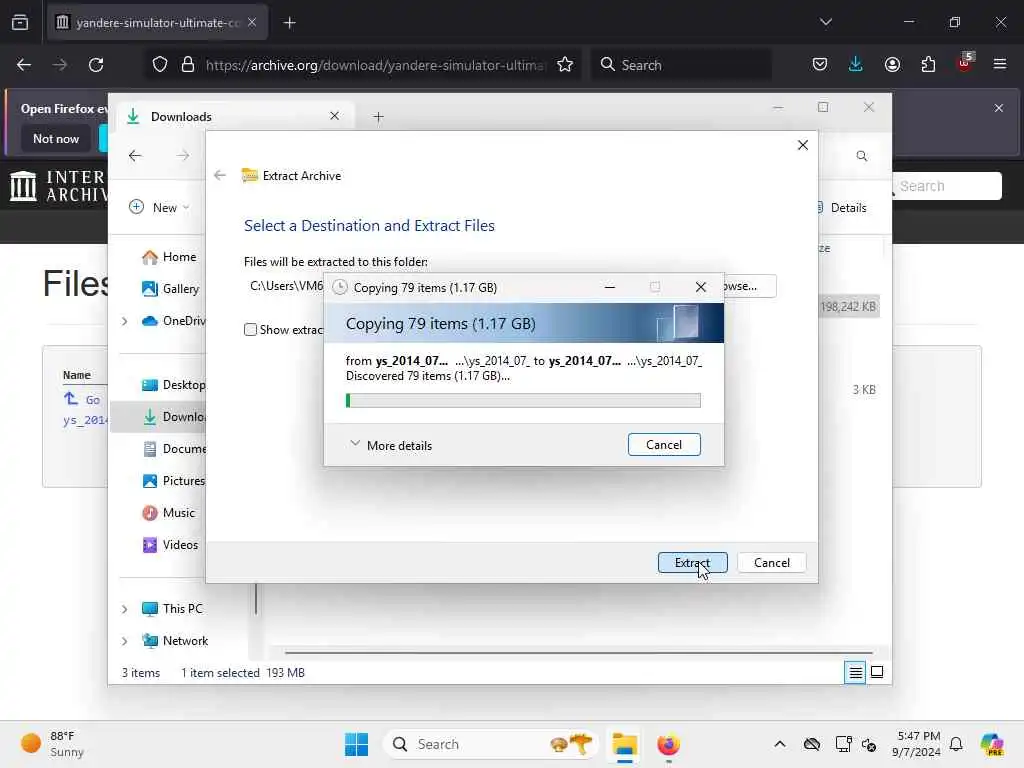Expand the OneDrive tree node
1024x768 pixels.
point(125,321)
